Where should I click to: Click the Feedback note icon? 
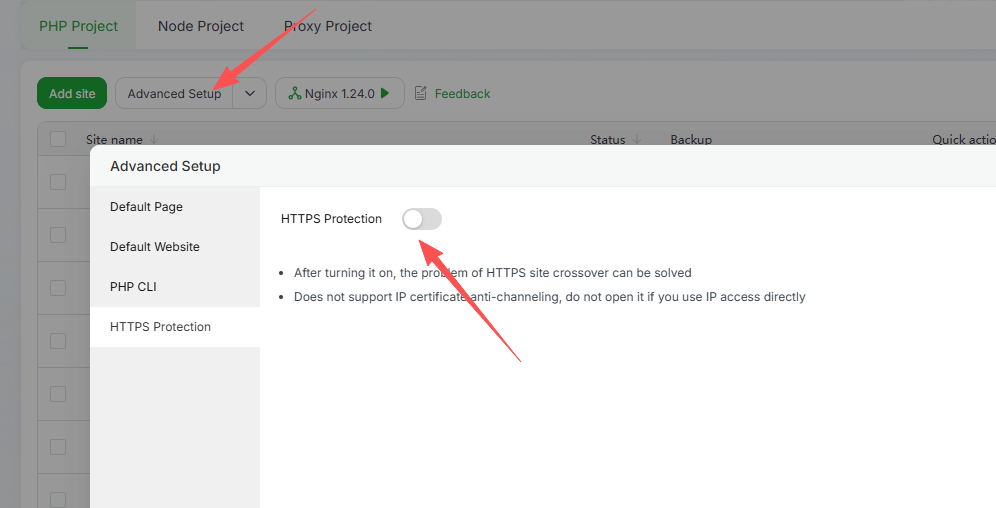[x=420, y=93]
